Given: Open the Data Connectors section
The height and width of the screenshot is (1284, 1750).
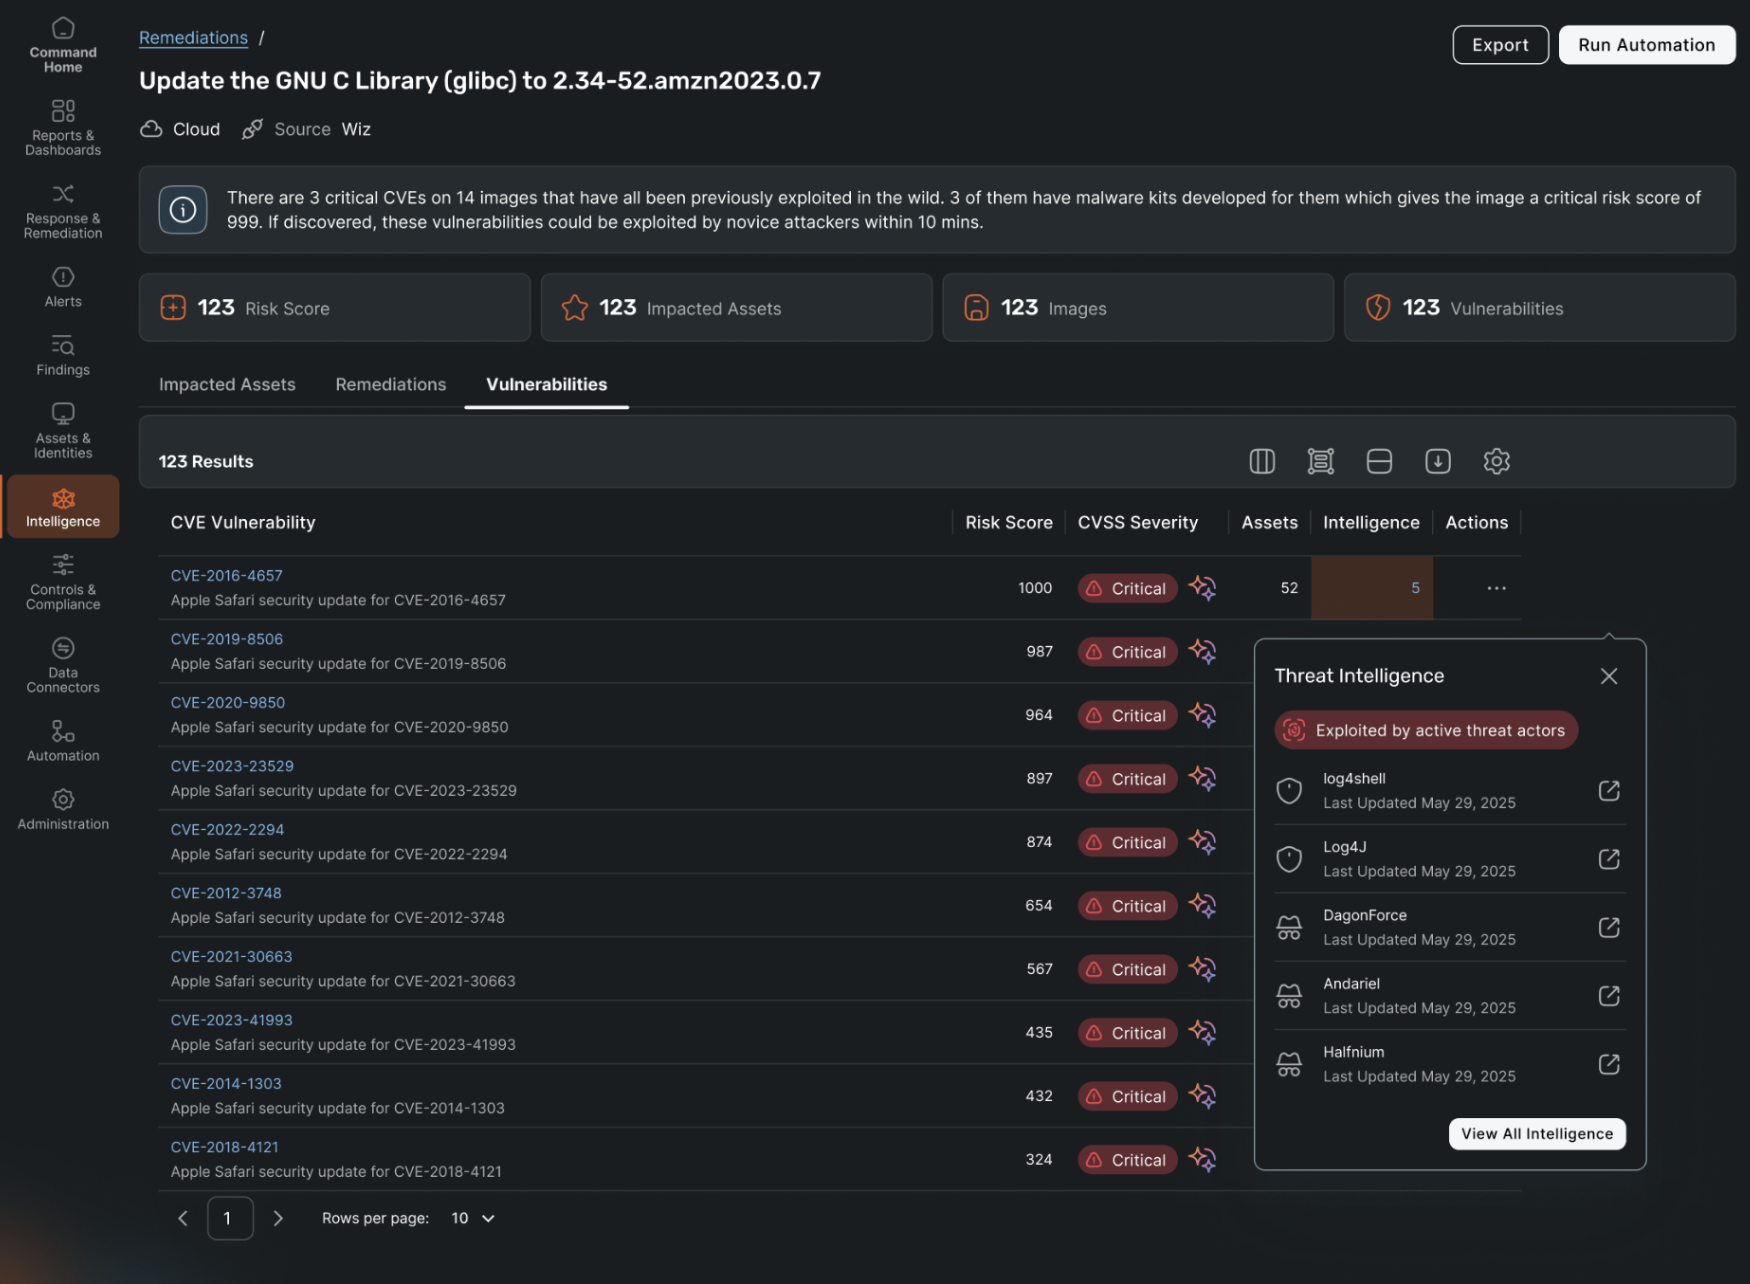Looking at the screenshot, I should (x=62, y=664).
